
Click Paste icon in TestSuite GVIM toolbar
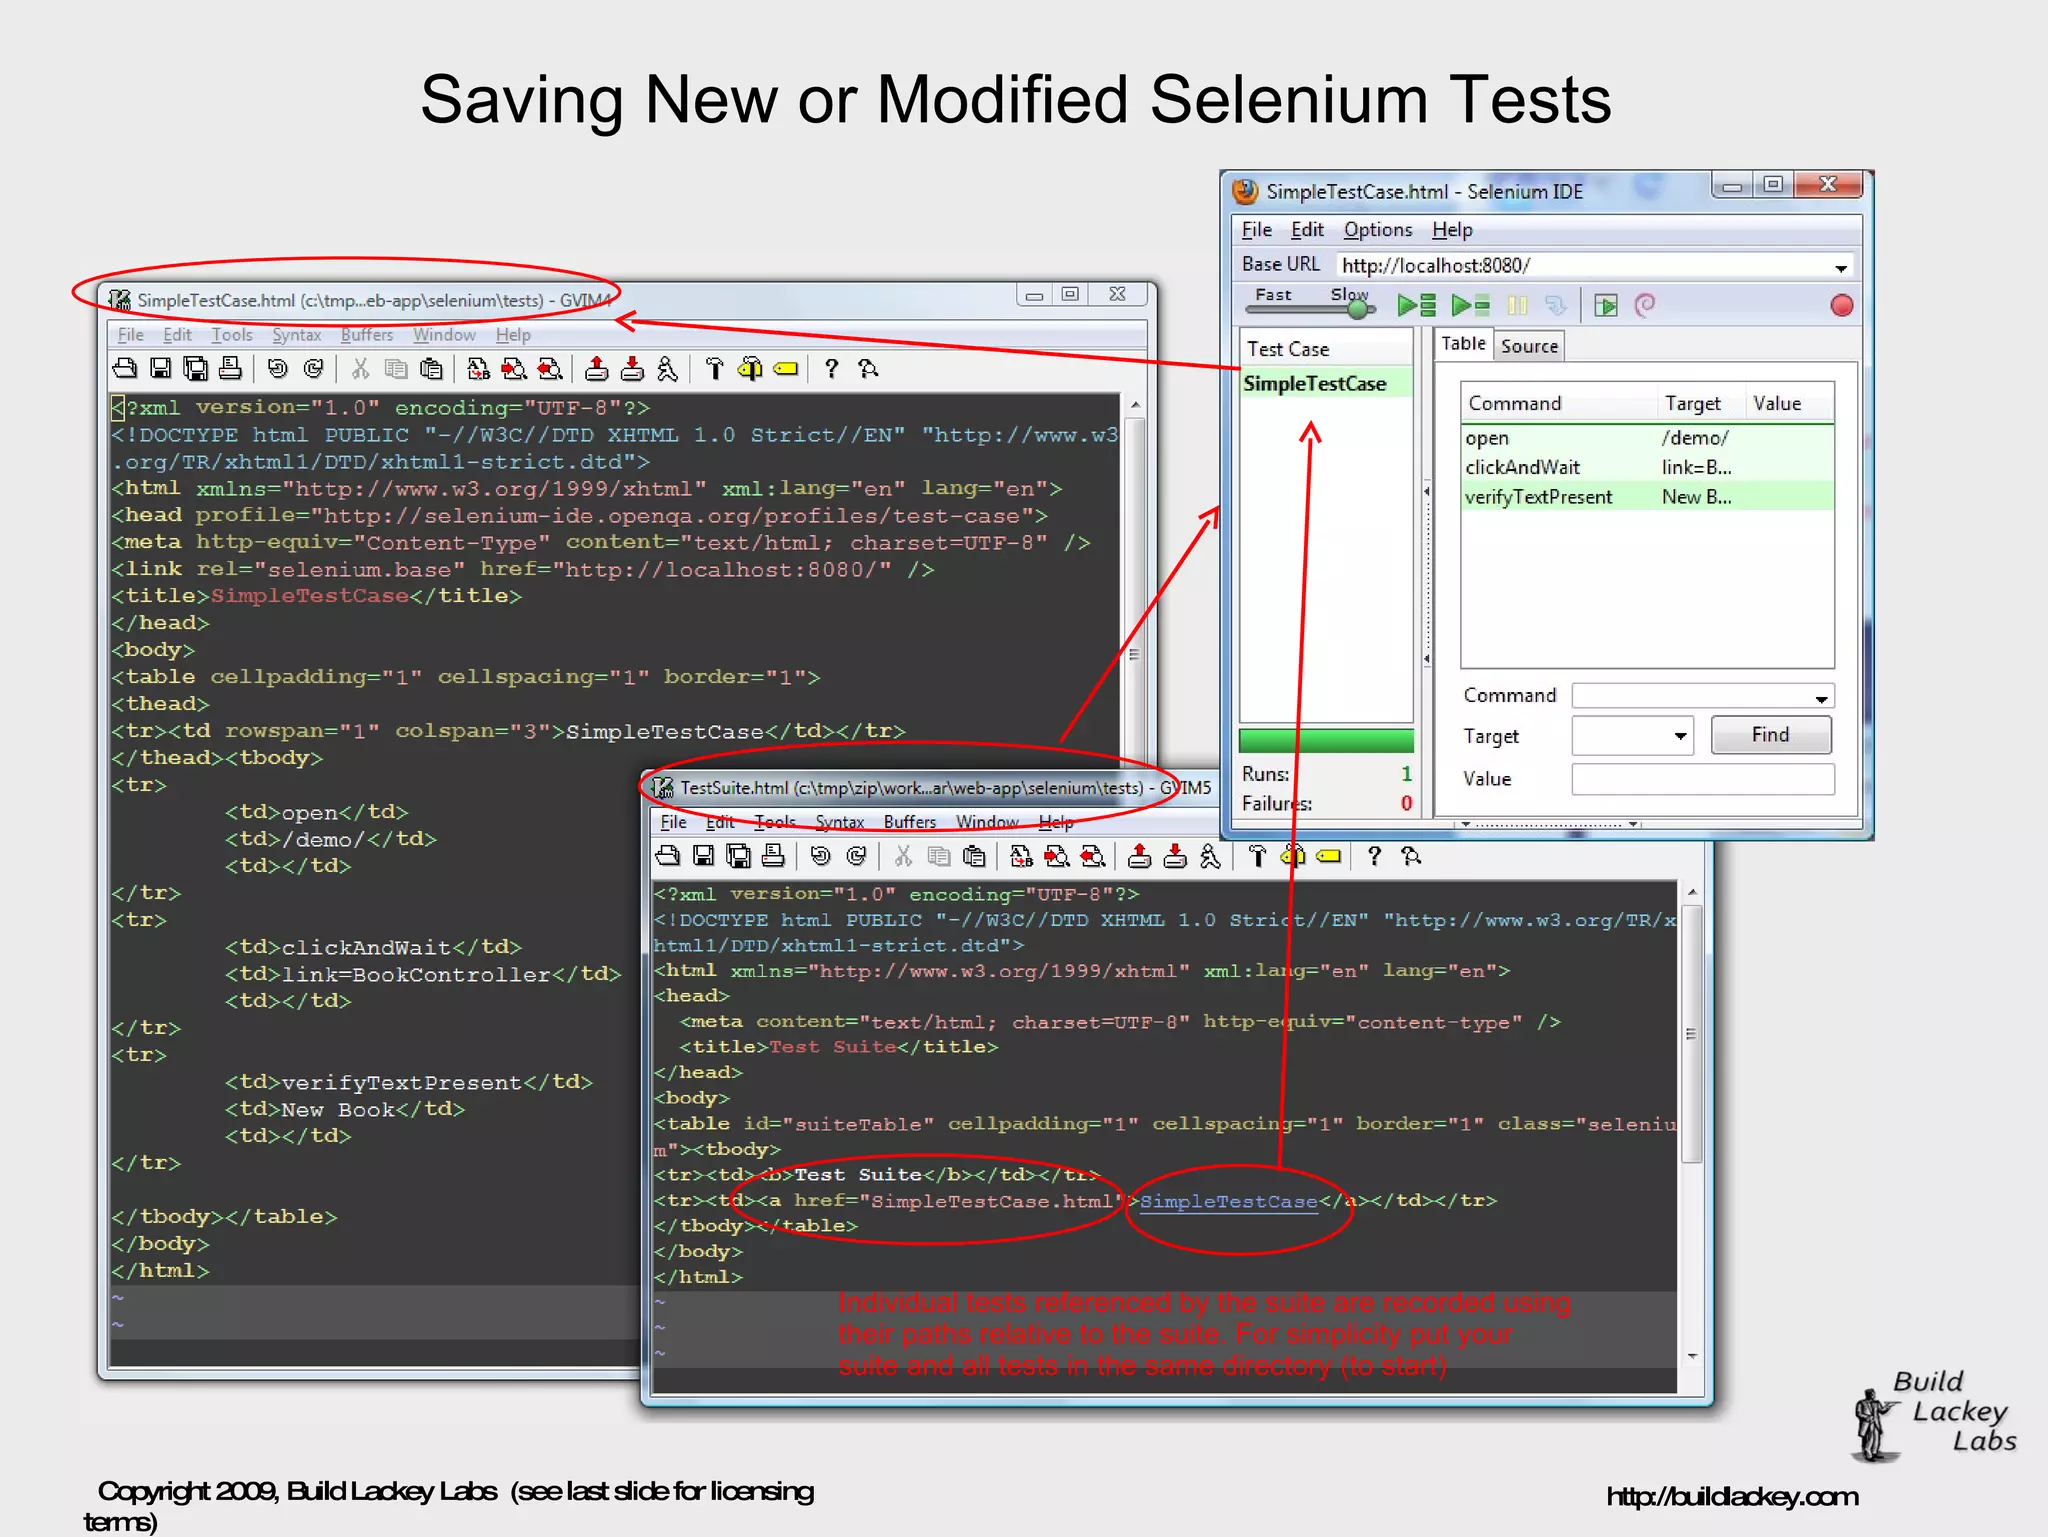tap(974, 856)
